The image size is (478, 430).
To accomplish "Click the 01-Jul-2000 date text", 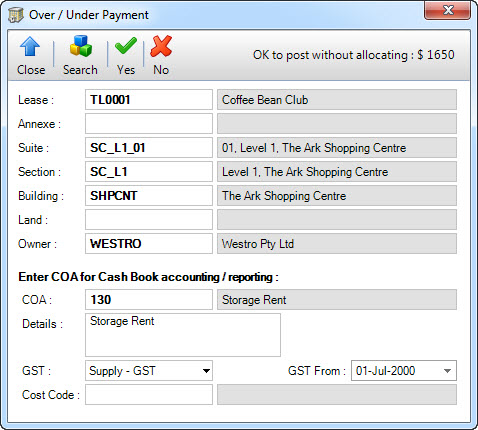I will point(385,371).
